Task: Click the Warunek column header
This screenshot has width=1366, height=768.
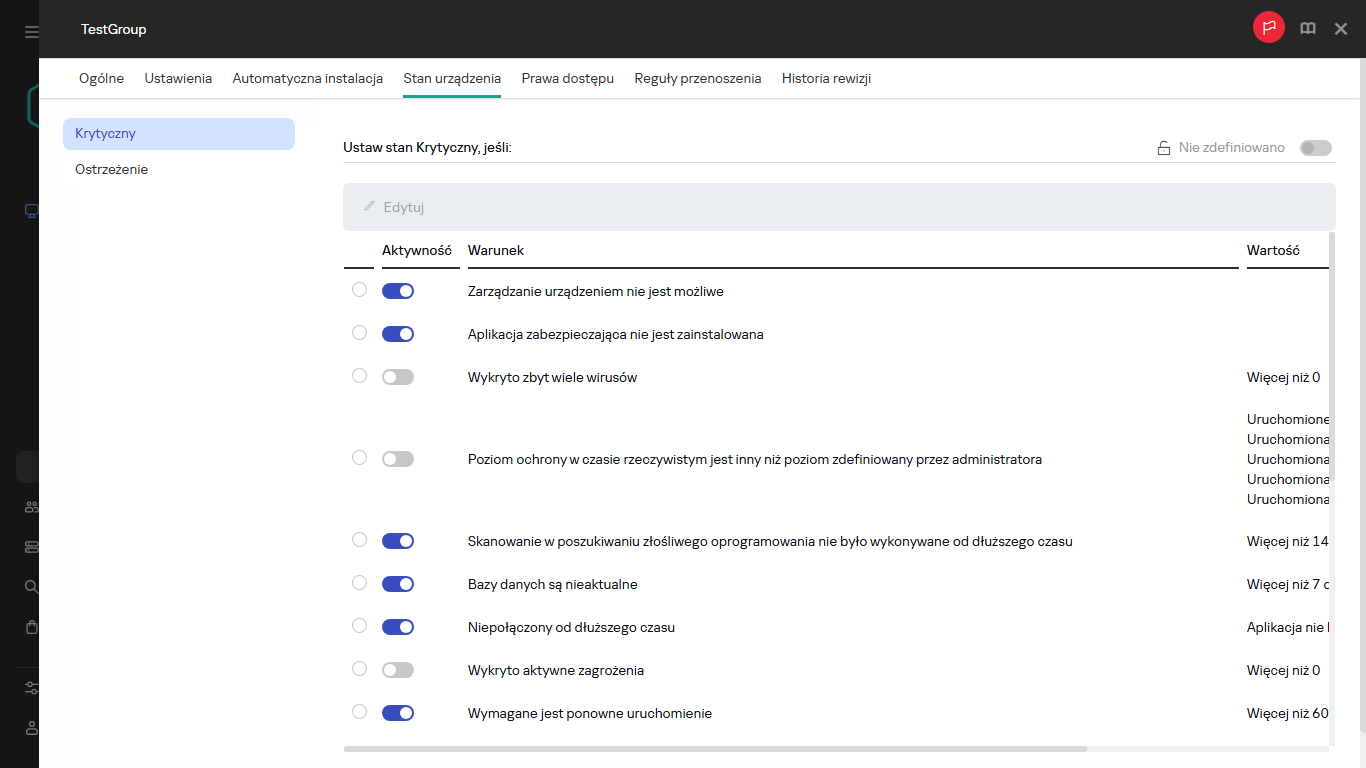Action: [496, 250]
